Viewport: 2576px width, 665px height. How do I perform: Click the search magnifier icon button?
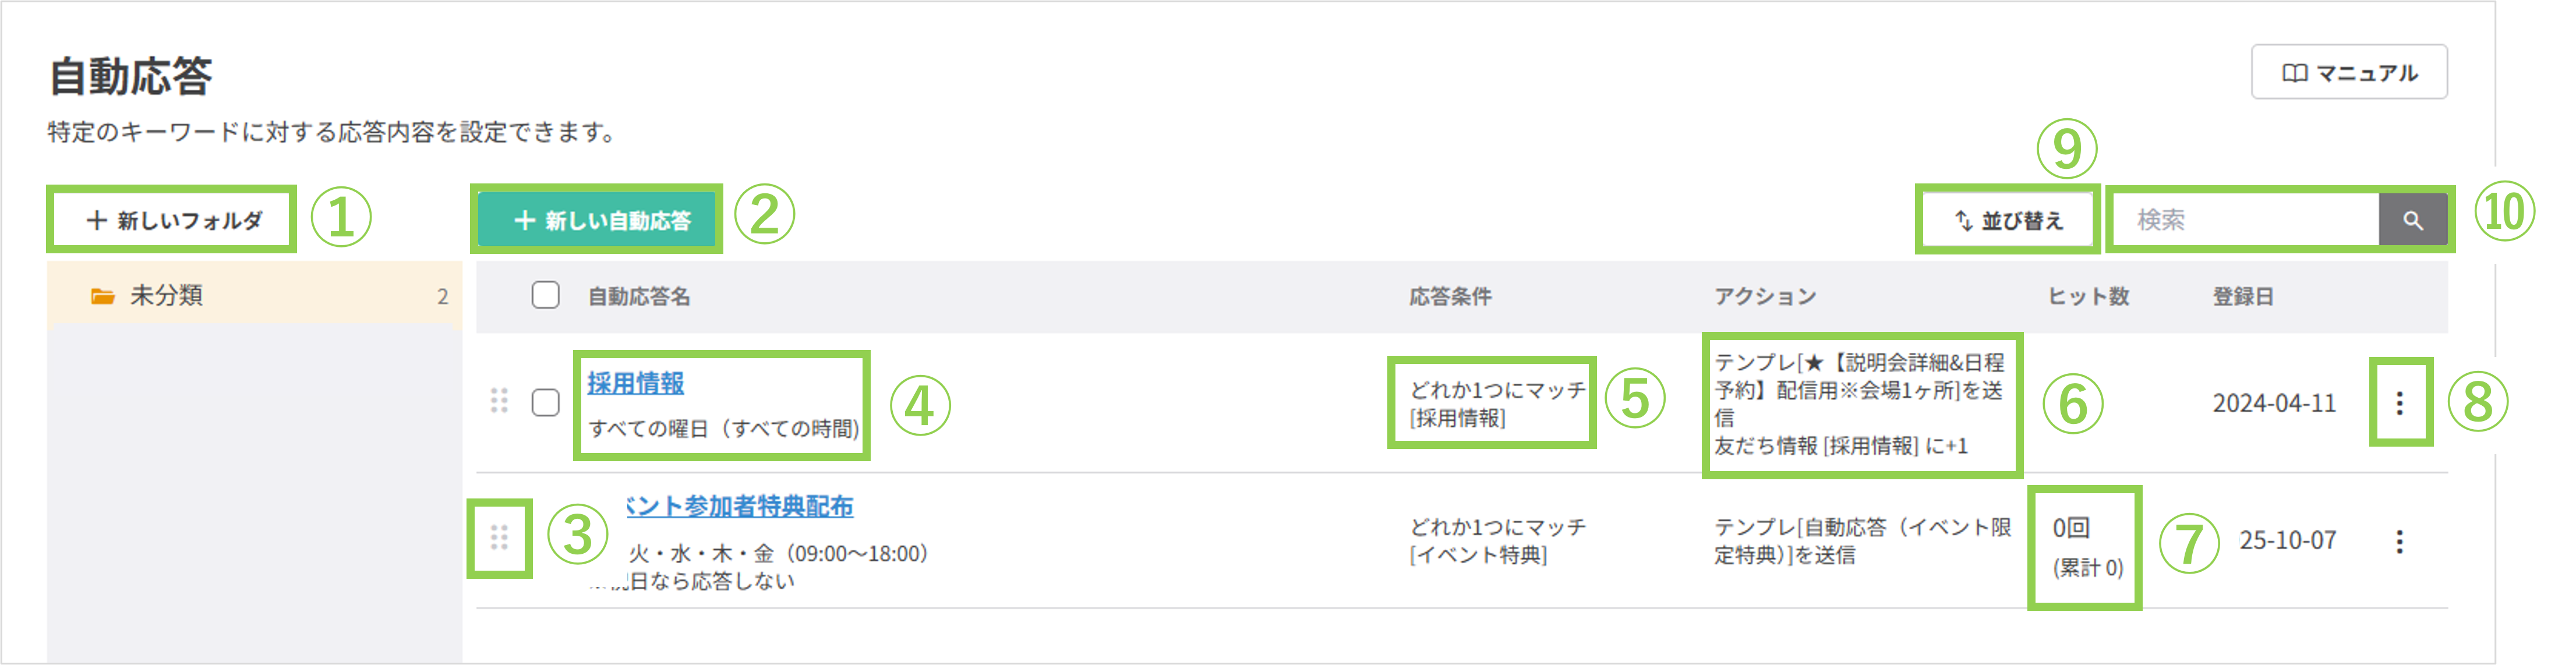(2412, 220)
